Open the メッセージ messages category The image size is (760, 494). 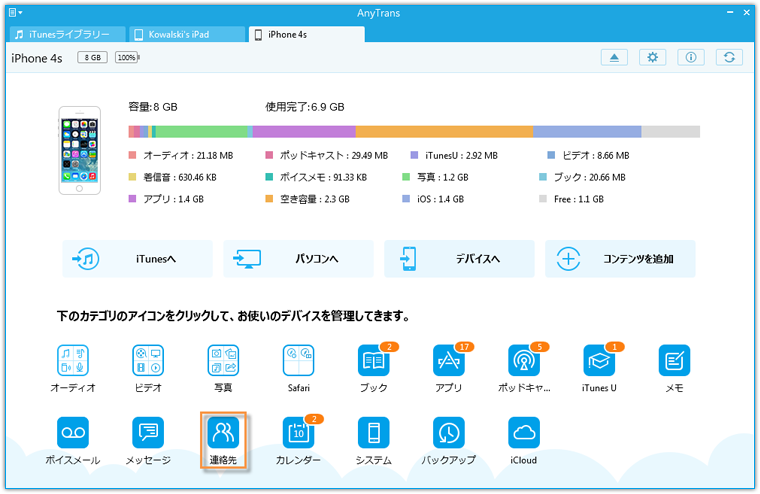[x=148, y=432]
